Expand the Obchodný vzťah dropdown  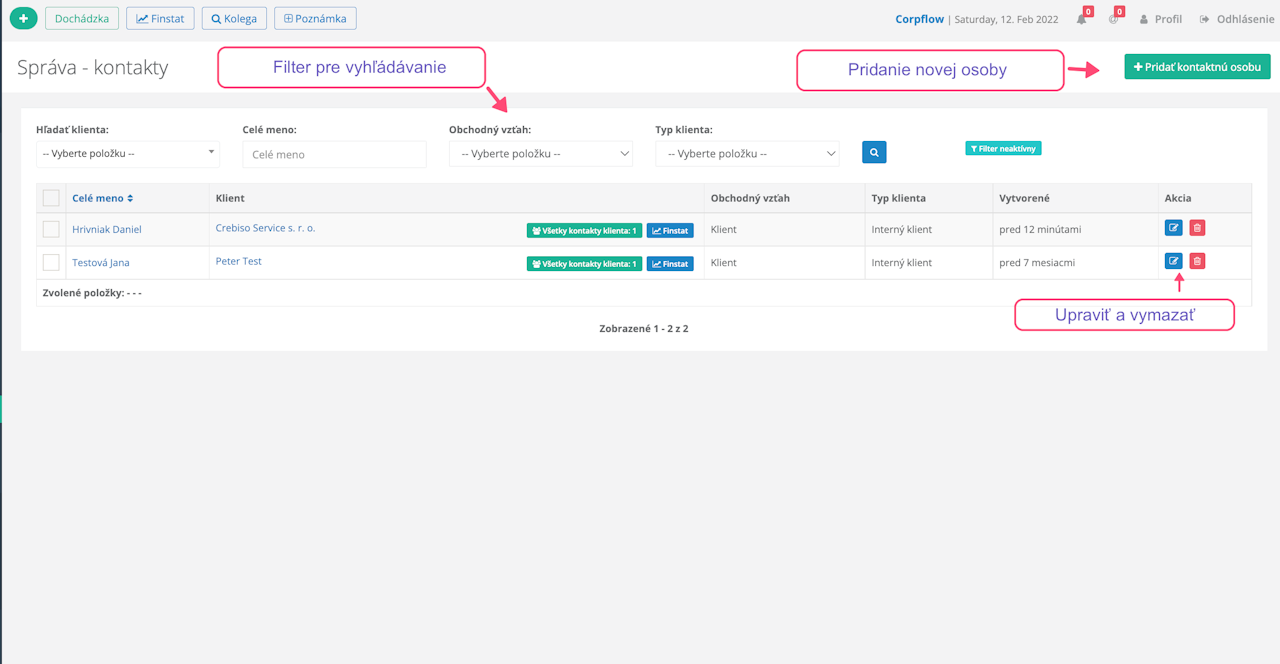coord(540,154)
